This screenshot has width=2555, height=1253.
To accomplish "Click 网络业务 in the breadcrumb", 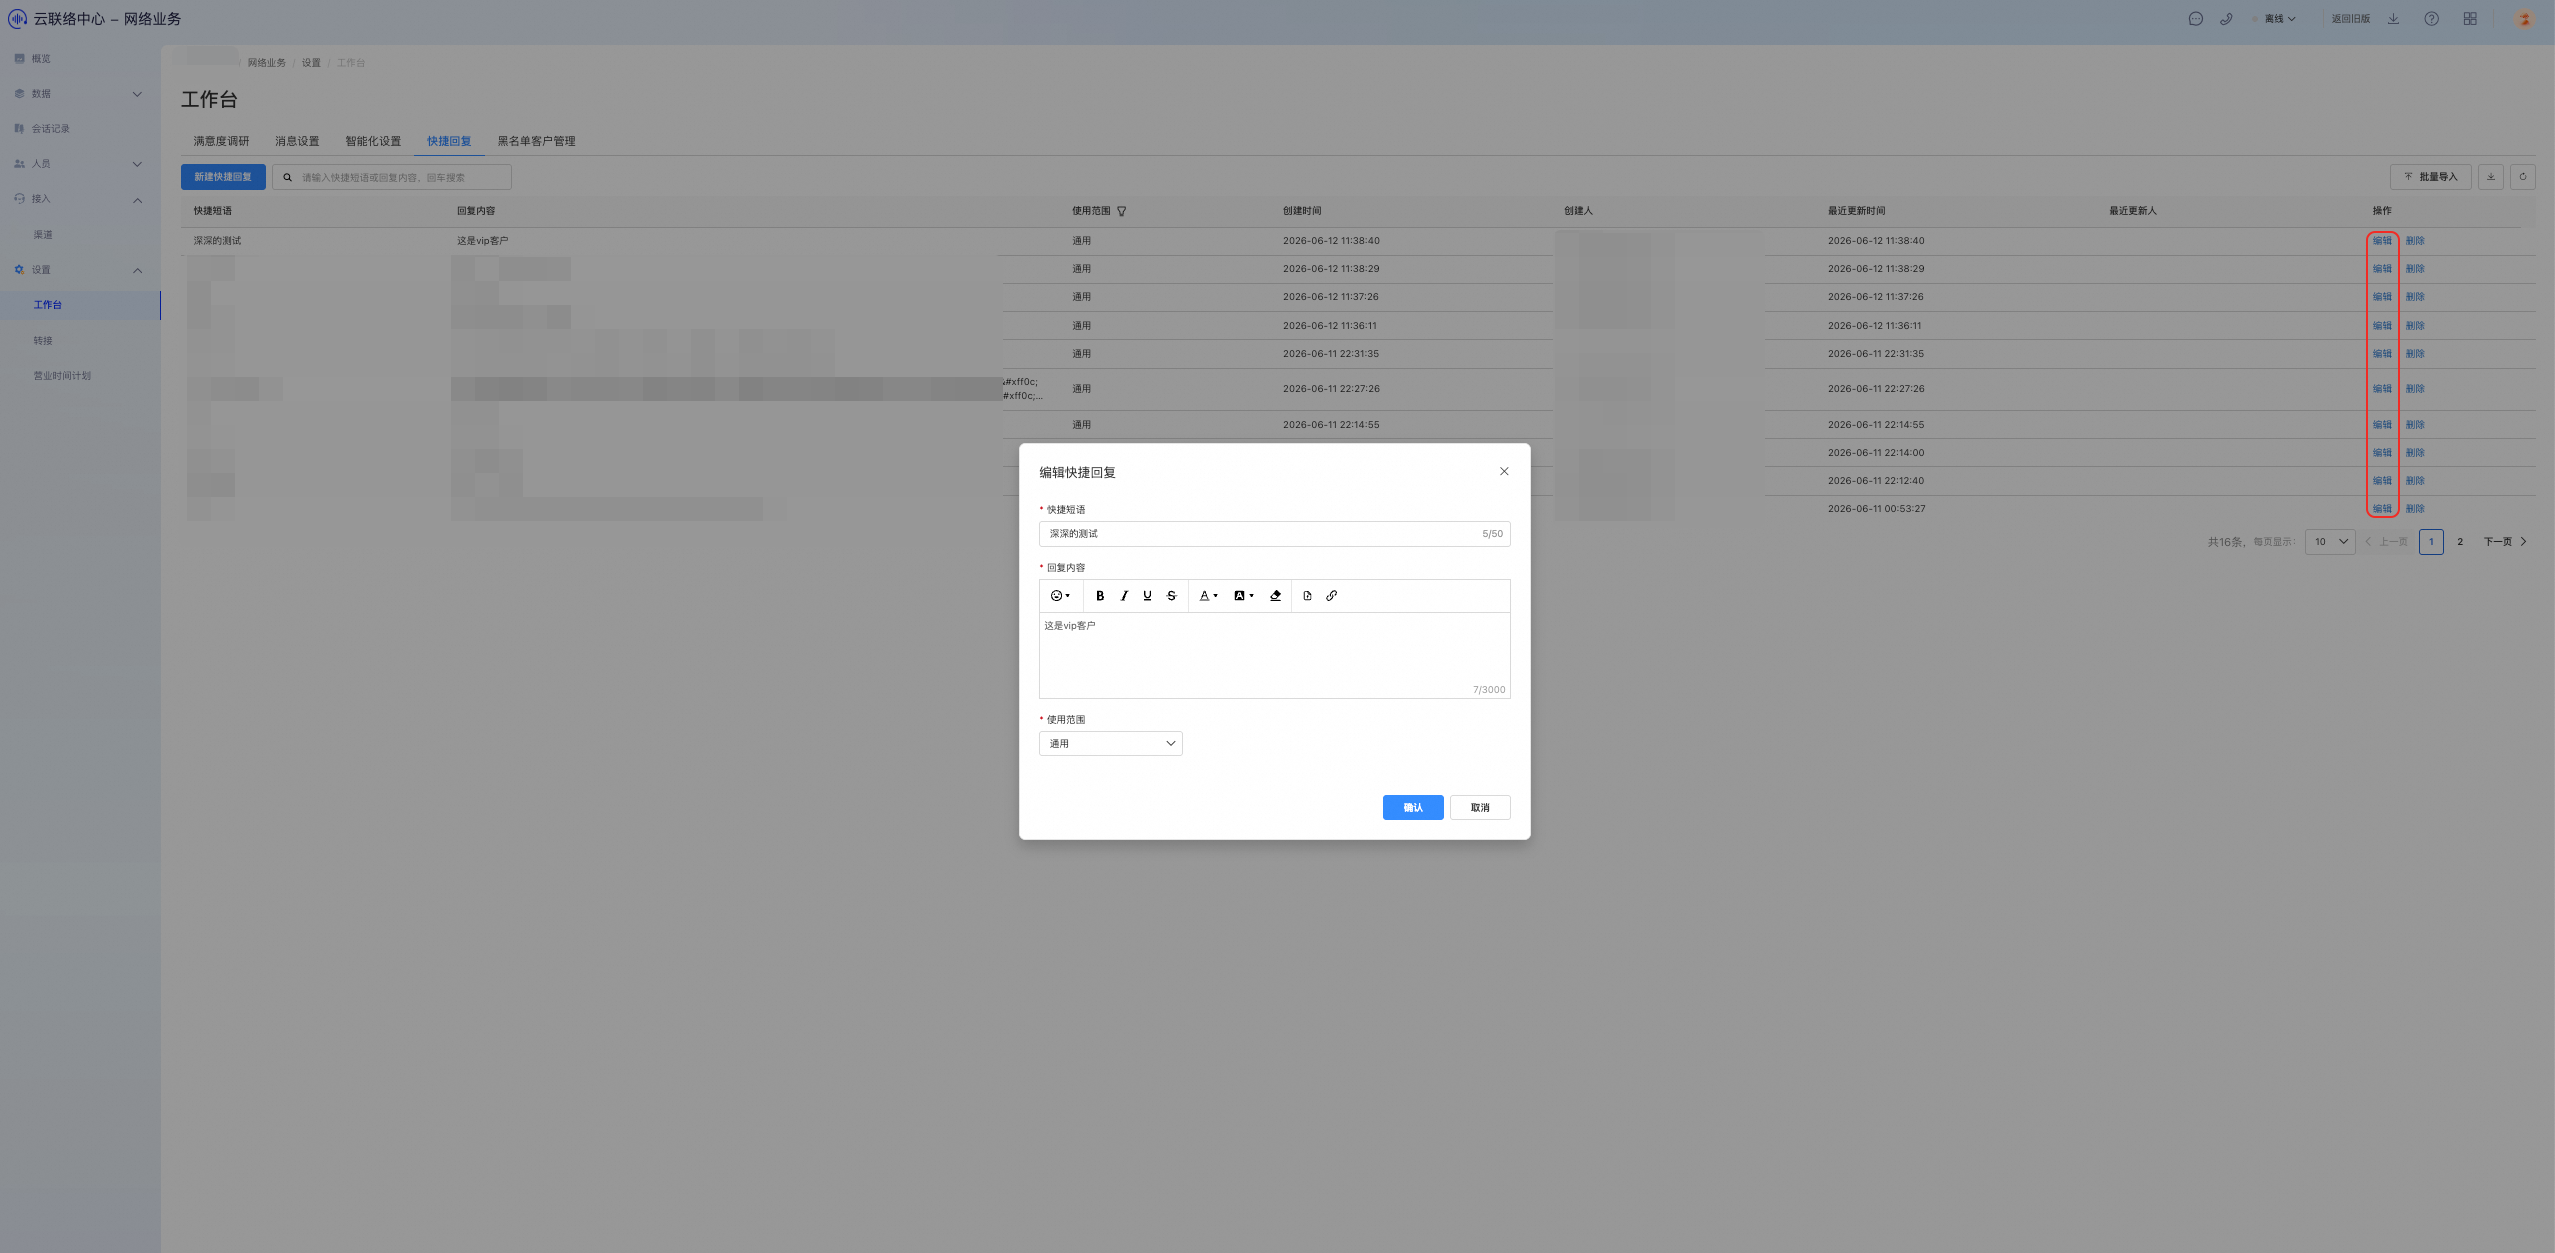I will tap(267, 63).
